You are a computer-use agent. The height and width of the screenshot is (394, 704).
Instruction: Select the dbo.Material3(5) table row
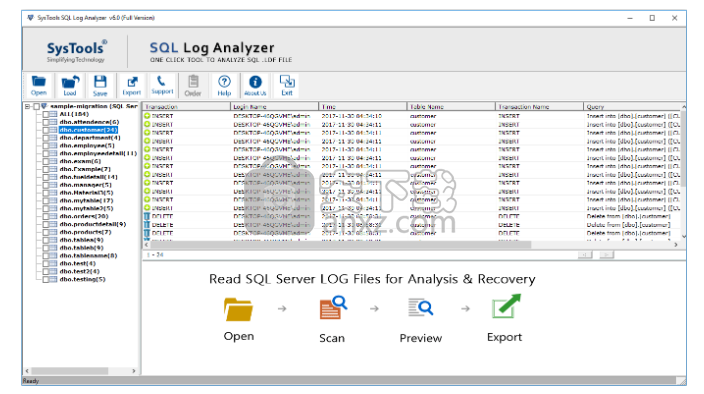86,193
